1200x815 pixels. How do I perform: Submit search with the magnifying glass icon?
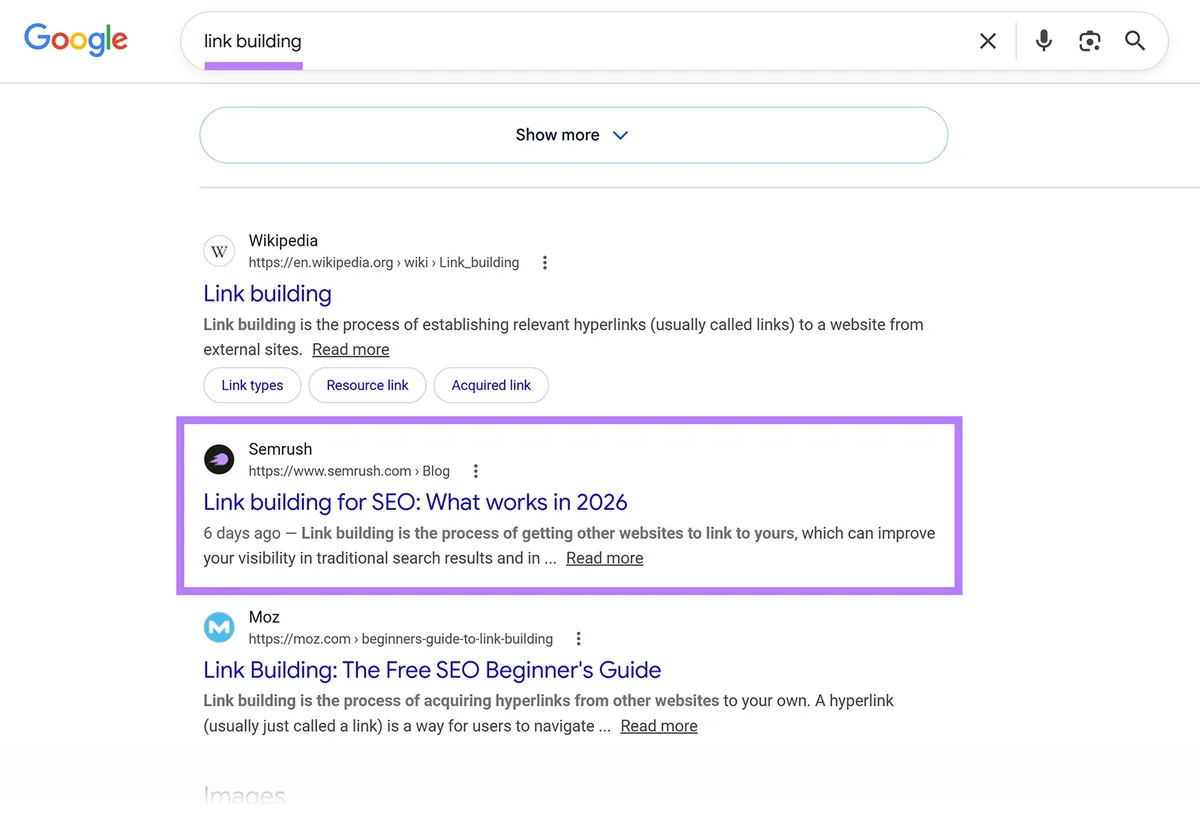click(x=1135, y=41)
